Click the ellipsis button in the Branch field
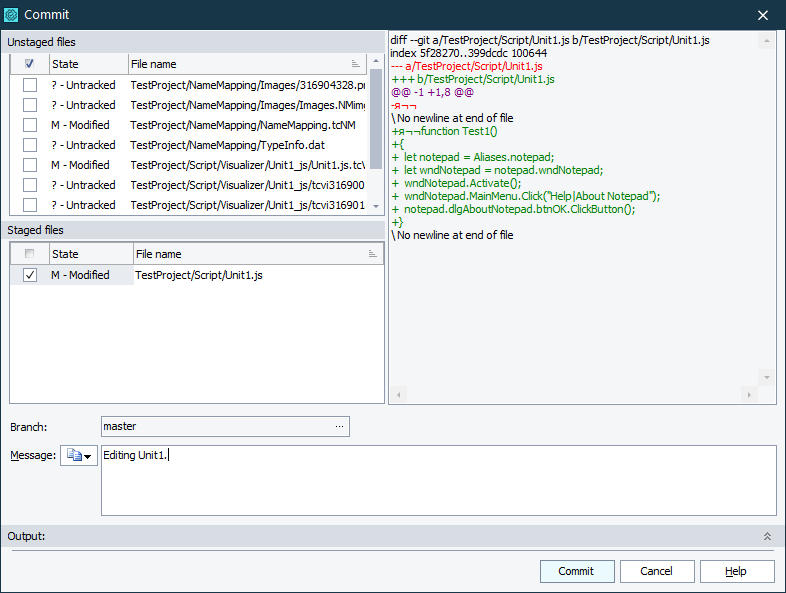 click(x=339, y=427)
